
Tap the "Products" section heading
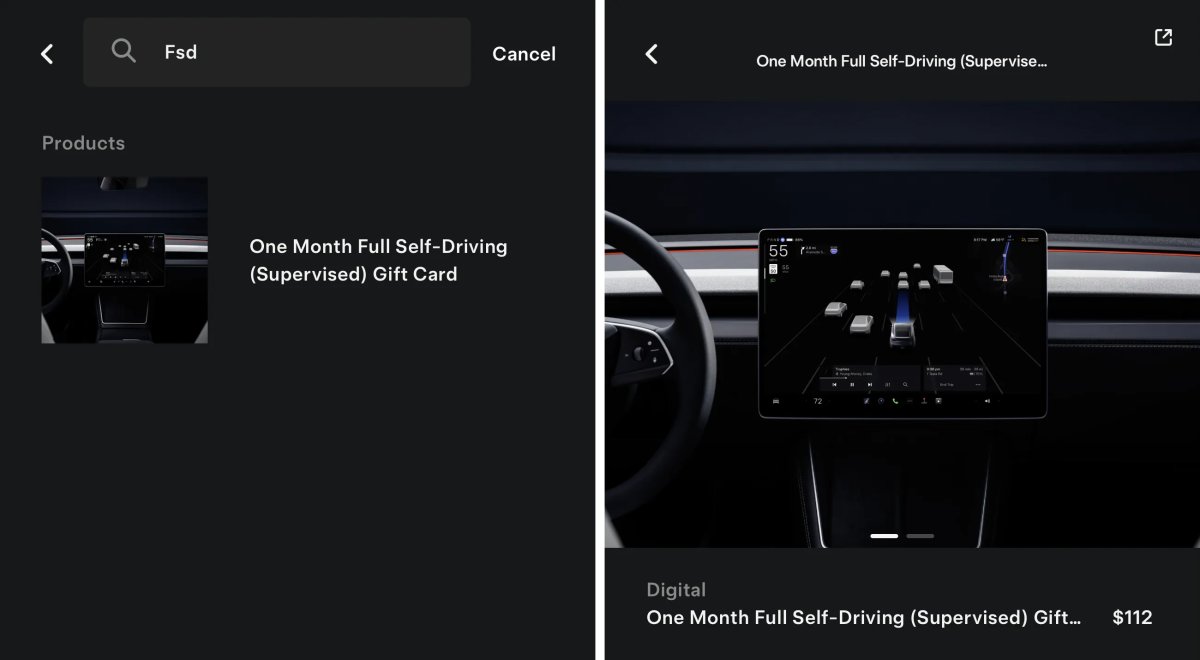pyautogui.click(x=83, y=143)
